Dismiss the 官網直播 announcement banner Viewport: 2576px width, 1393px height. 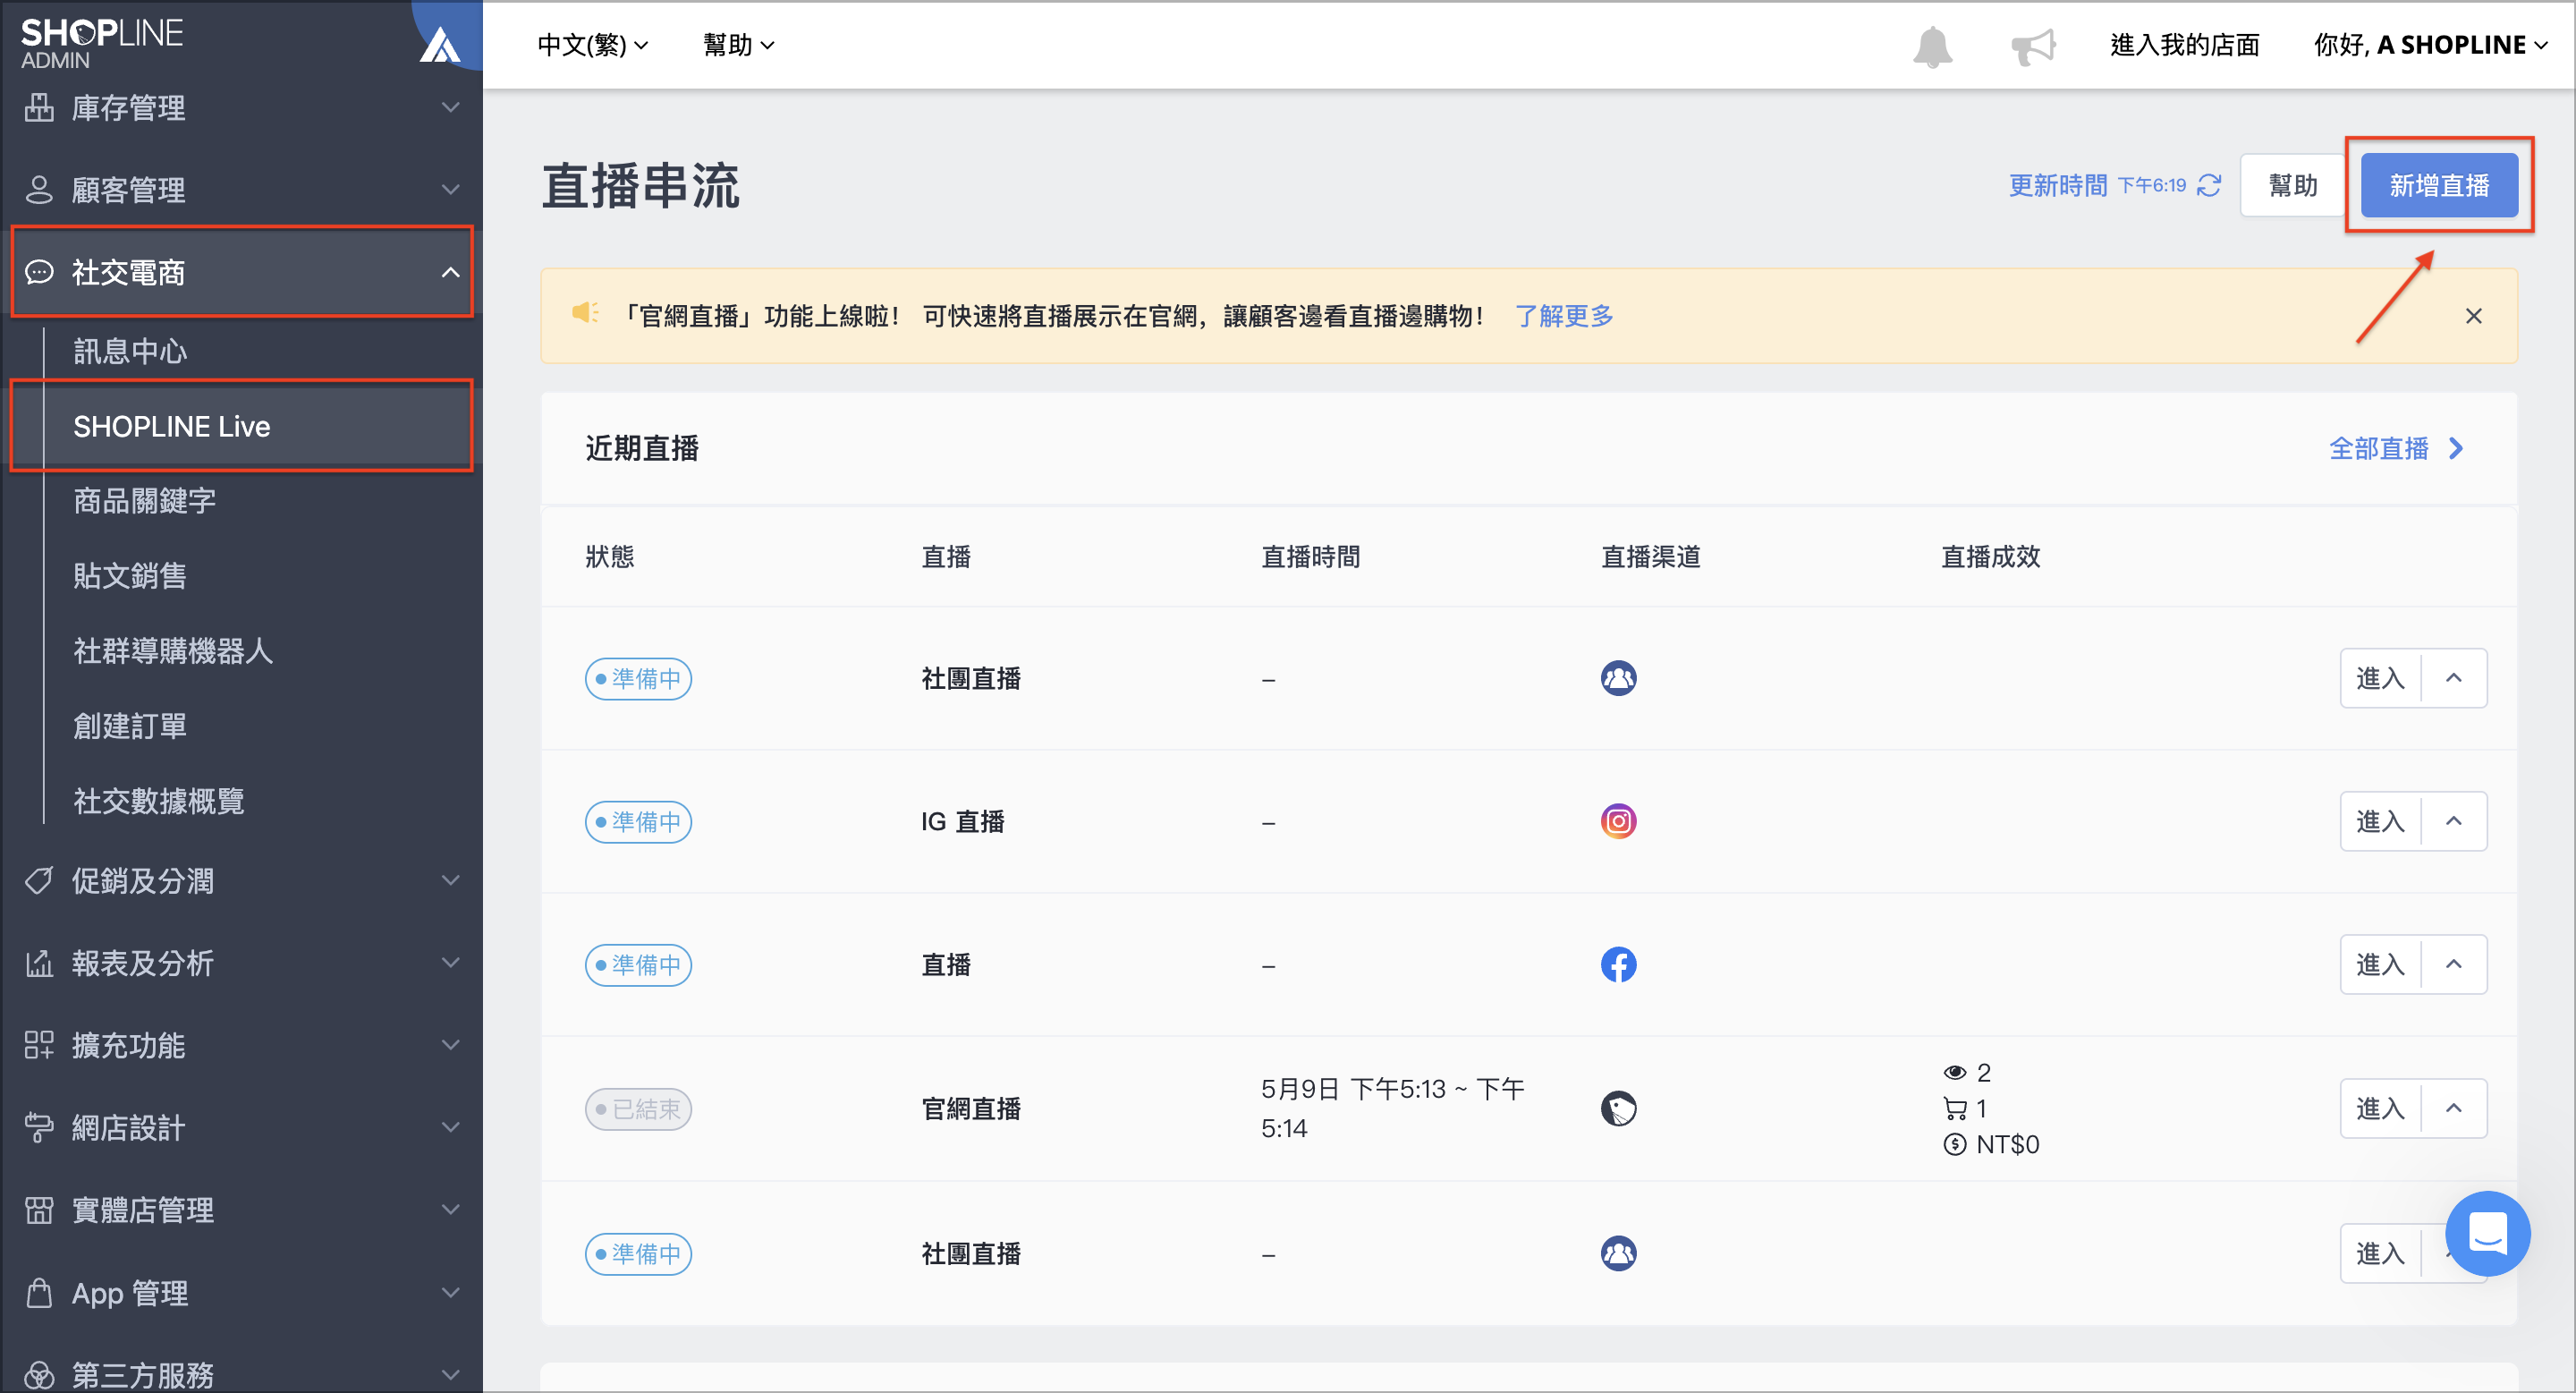(2475, 315)
